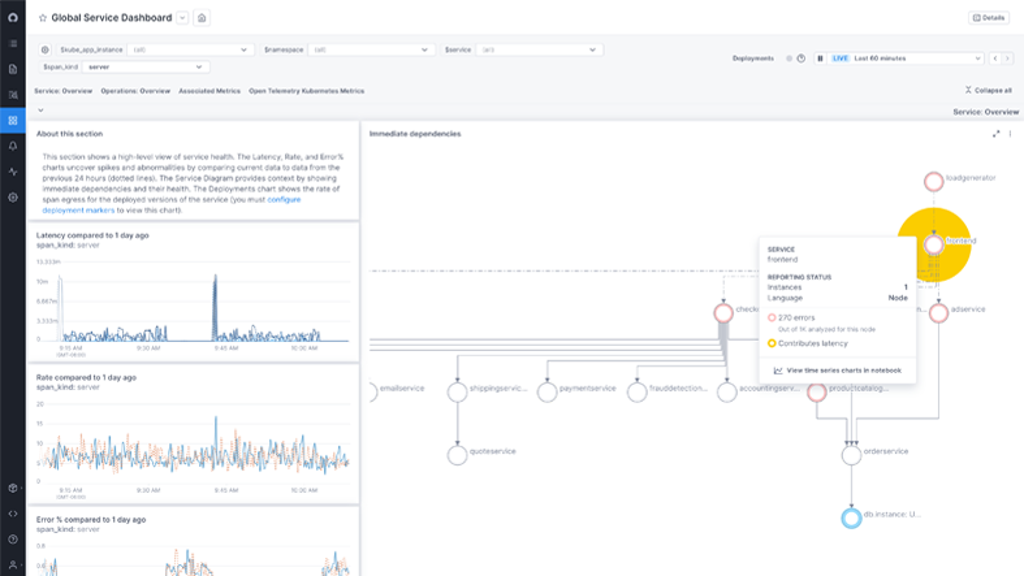Open the dashboard title dropdown chevron
The height and width of the screenshot is (576, 1024).
coord(182,18)
